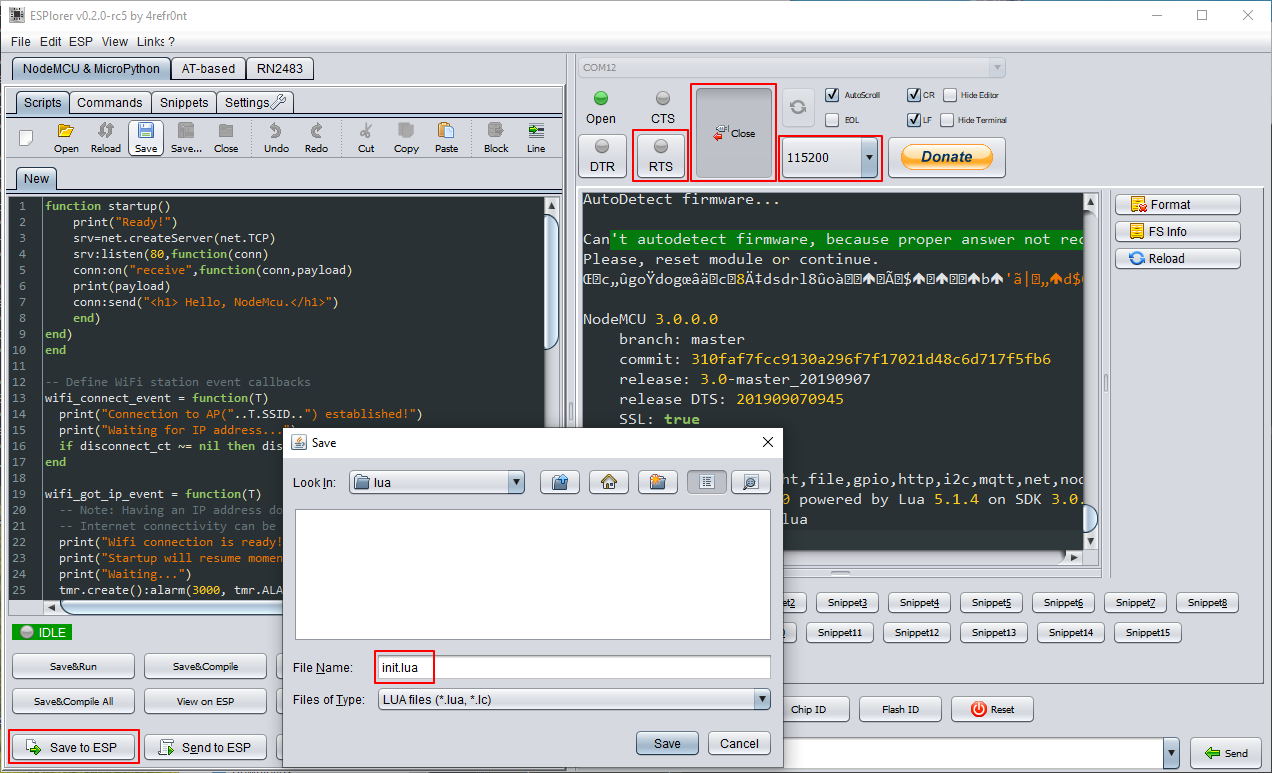Send Block to ESP
This screenshot has width=1272, height=773.
pyautogui.click(x=496, y=137)
